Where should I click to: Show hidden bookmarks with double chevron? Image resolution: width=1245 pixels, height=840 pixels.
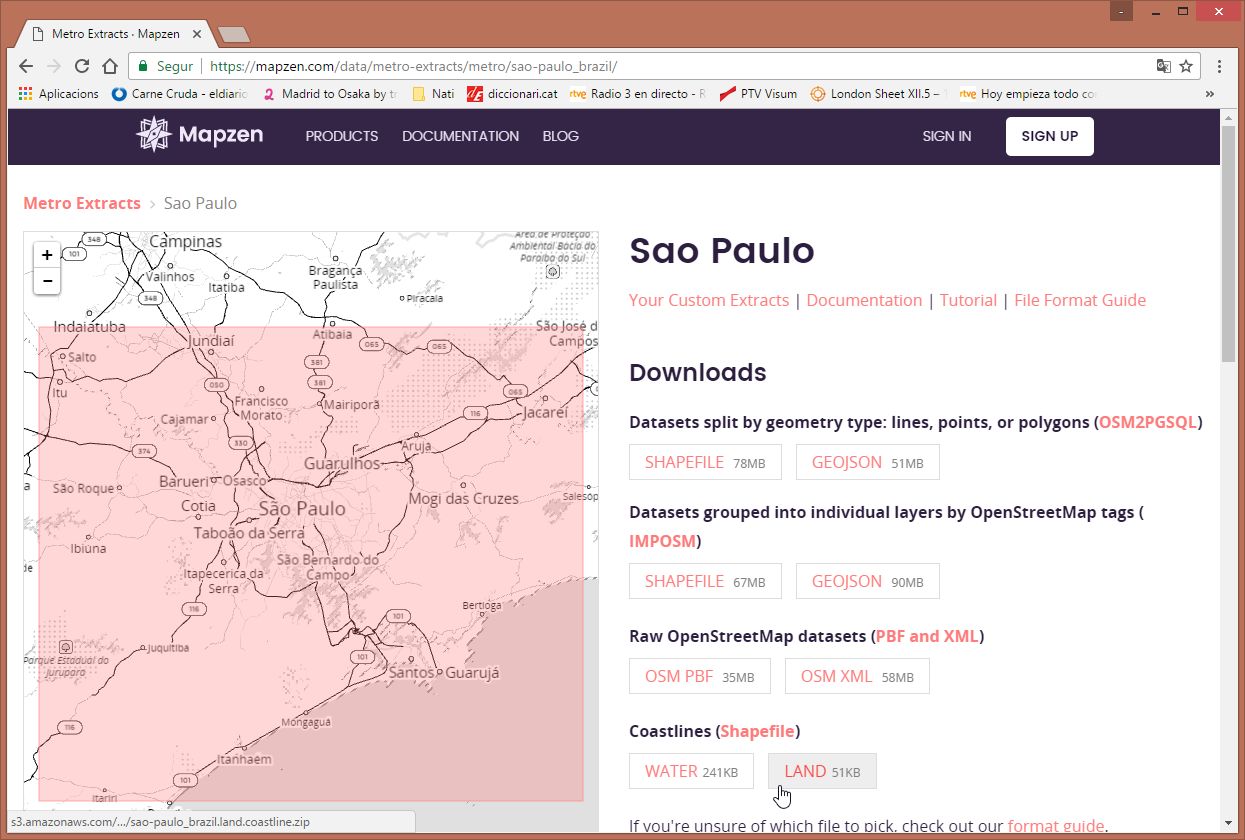tap(1209, 94)
